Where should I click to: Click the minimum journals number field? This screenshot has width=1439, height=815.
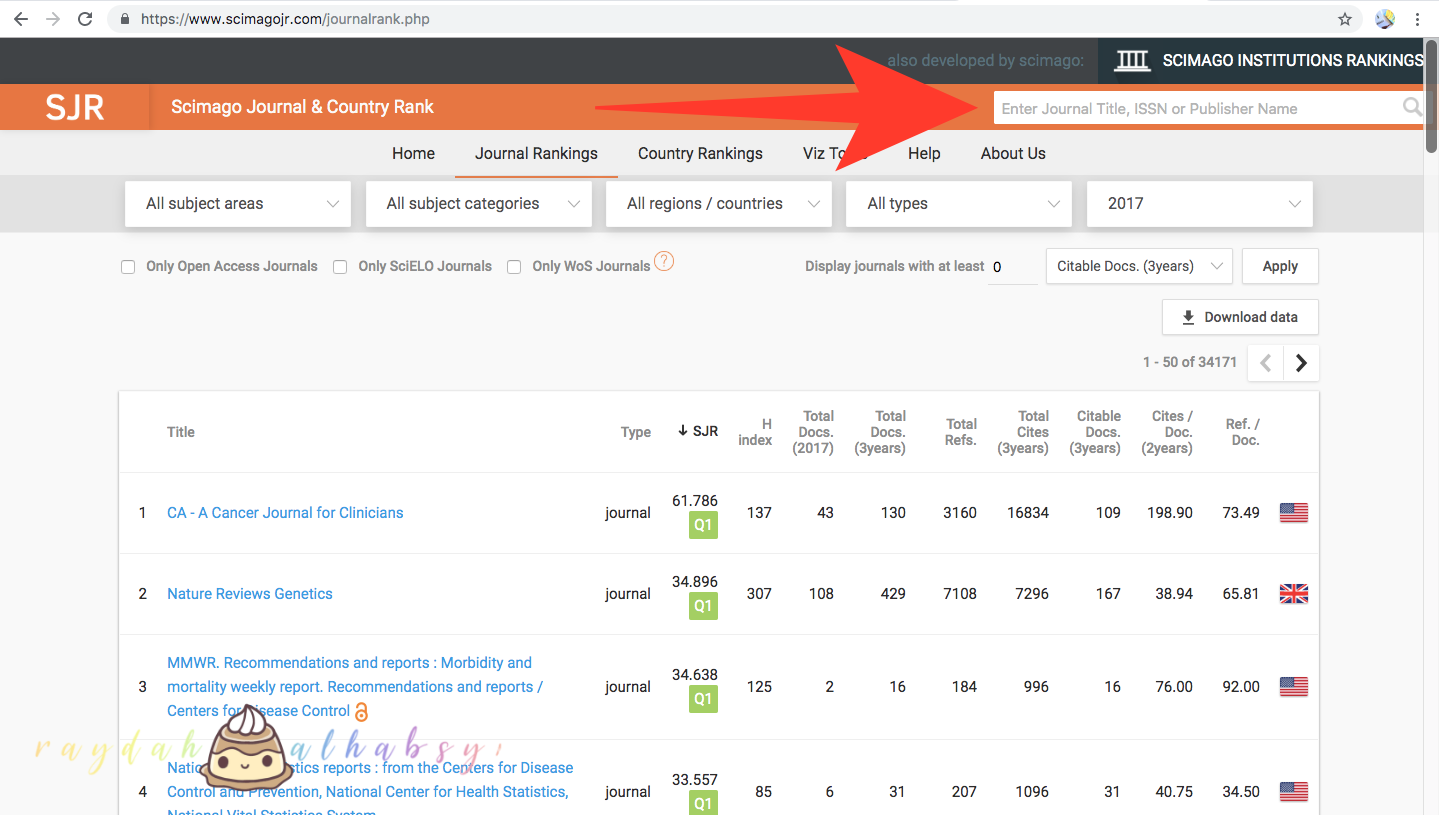tap(1012, 267)
